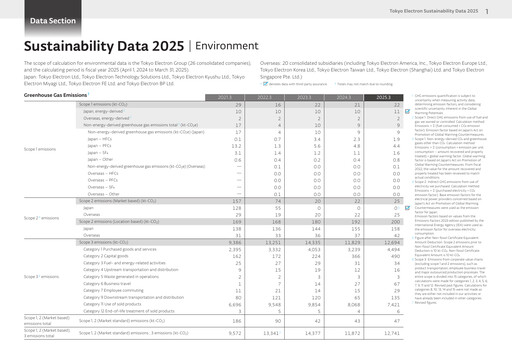
Task: Click the 2021.3 column header
Action: coord(225,97)
